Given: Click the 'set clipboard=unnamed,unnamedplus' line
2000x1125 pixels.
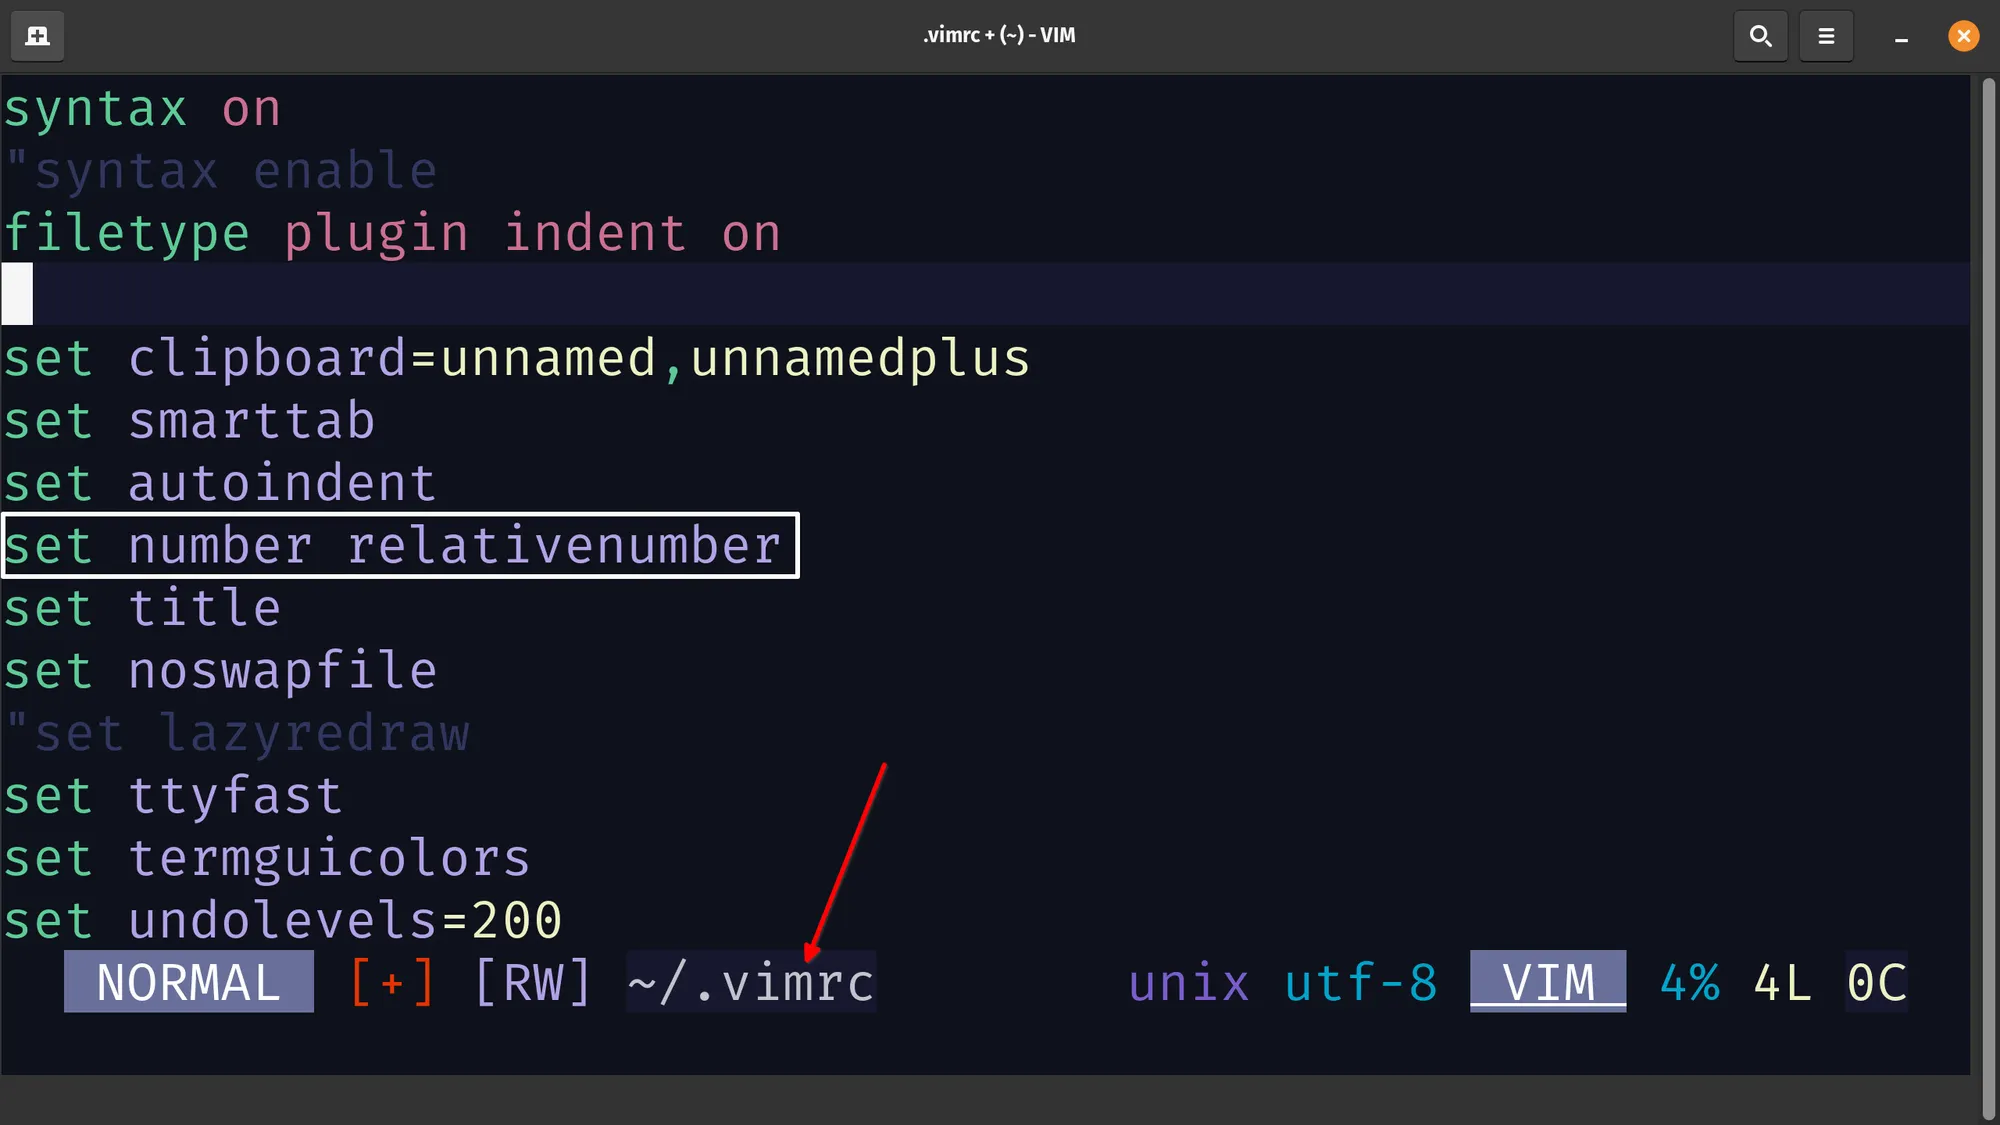Looking at the screenshot, I should [516, 359].
